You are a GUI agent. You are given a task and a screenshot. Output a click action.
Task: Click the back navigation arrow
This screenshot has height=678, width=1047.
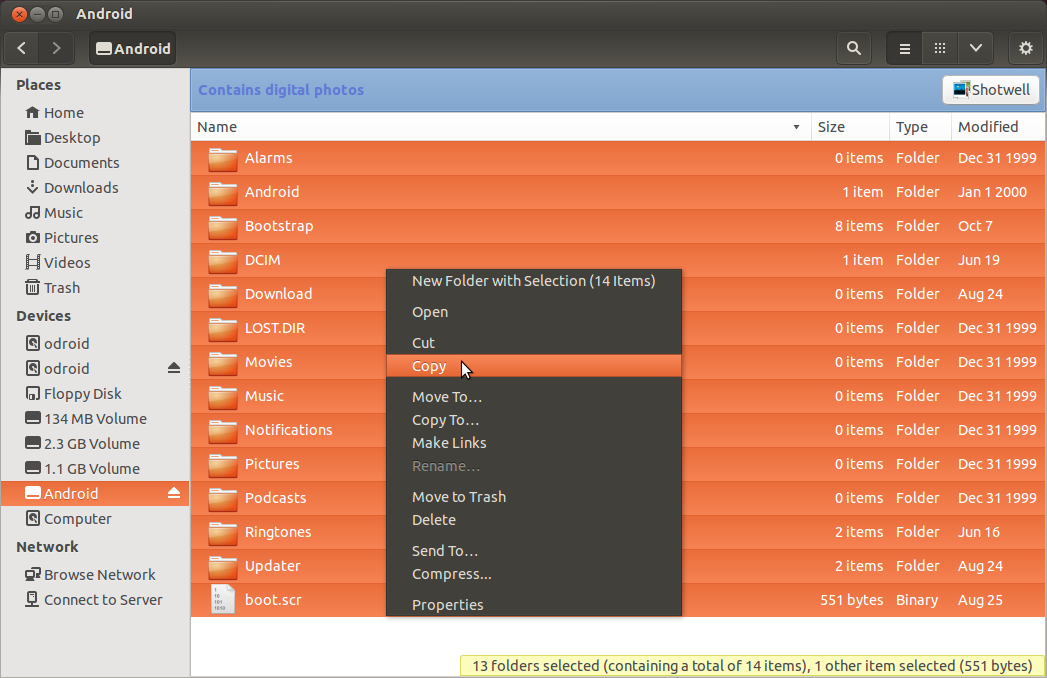pos(21,47)
